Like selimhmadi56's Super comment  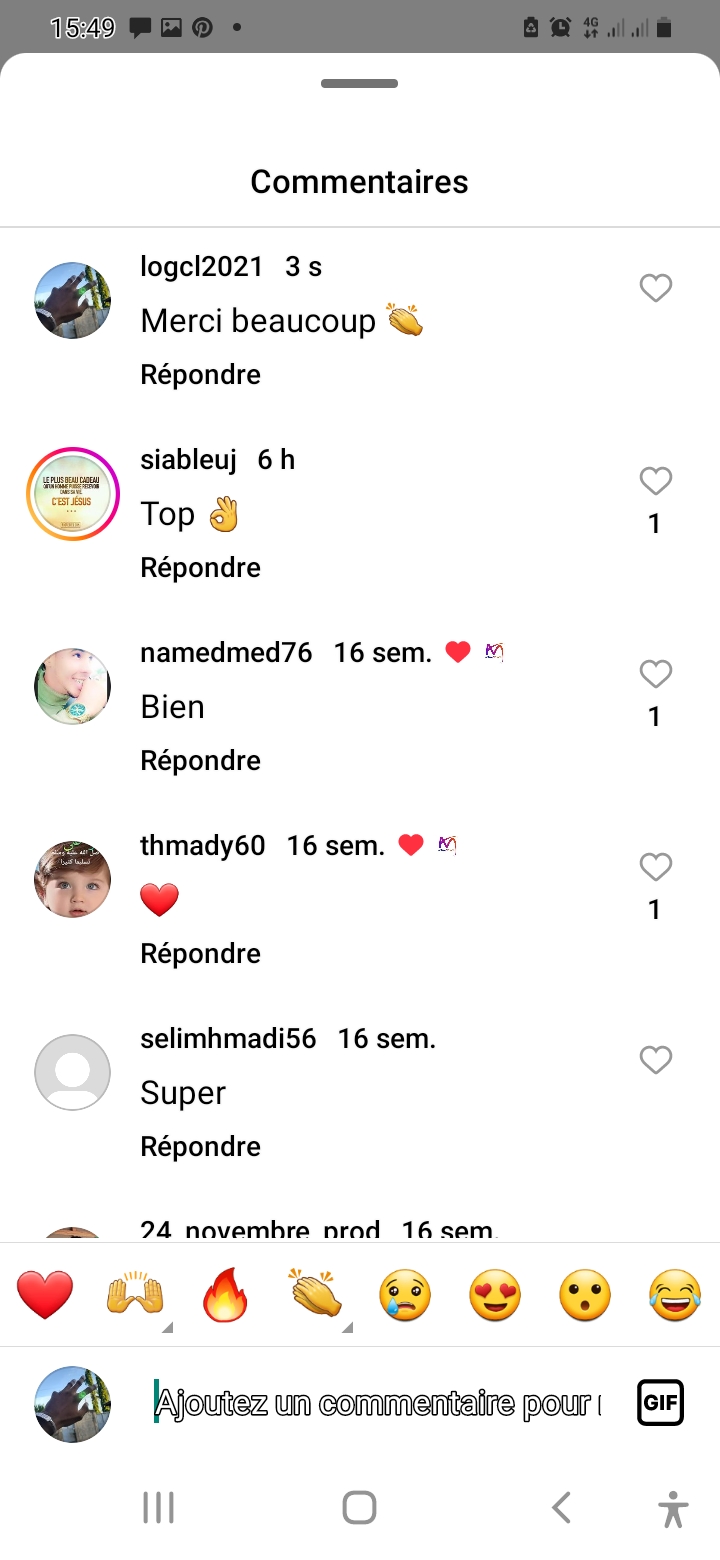point(655,1060)
